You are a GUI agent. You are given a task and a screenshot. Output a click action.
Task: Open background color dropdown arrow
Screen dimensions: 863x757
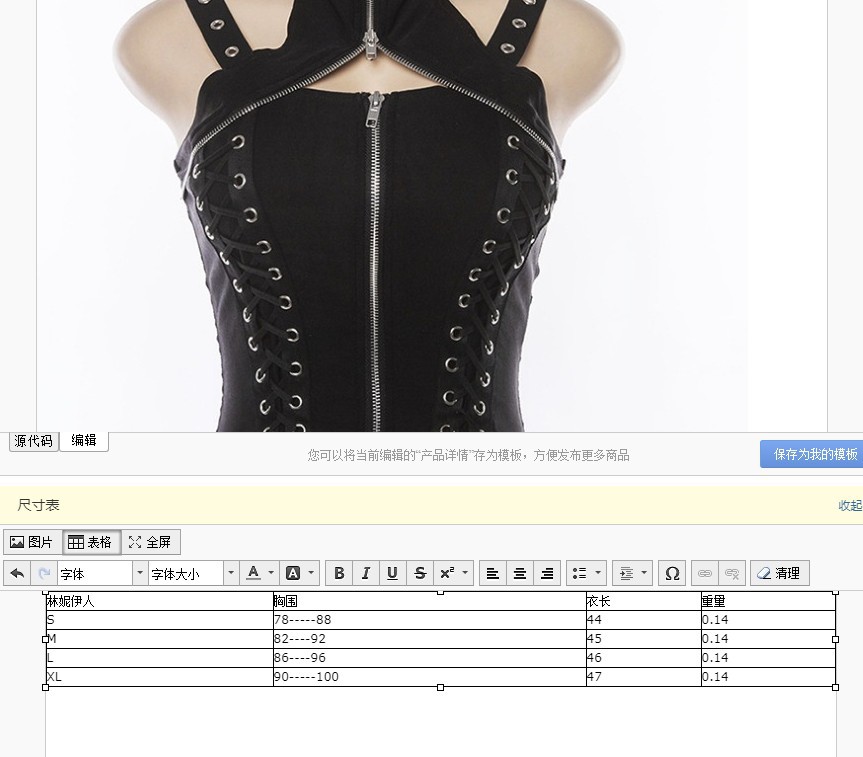click(312, 574)
